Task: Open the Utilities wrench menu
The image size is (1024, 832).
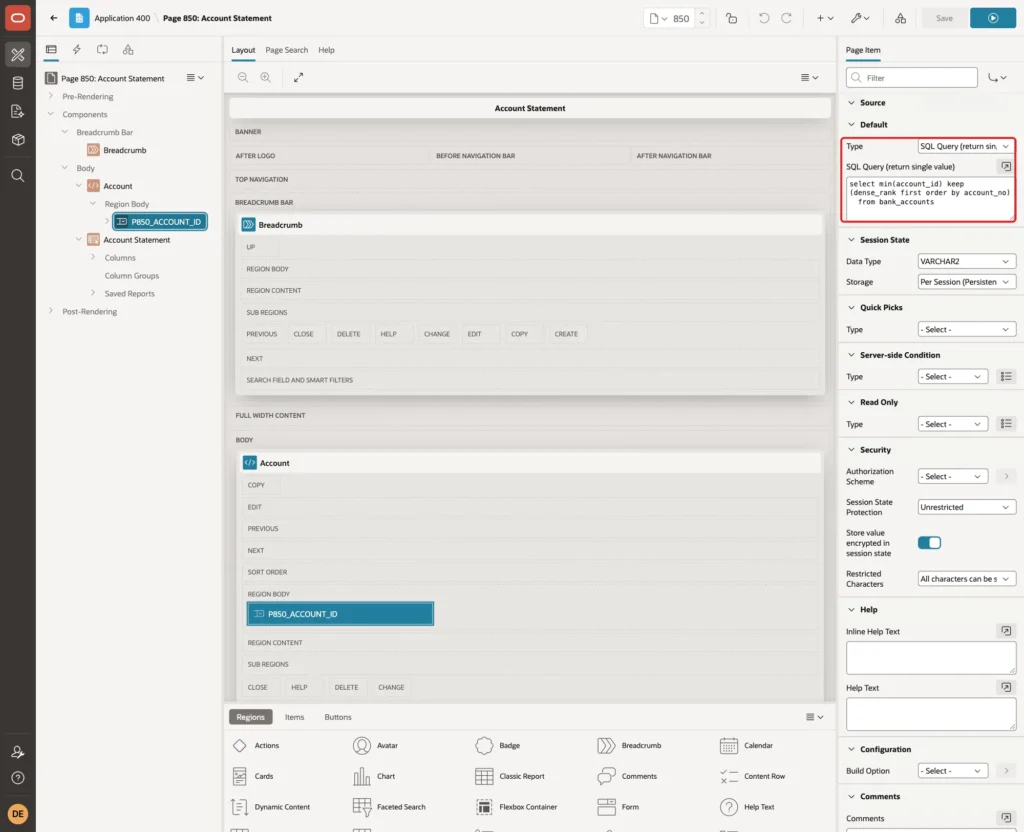Action: 860,18
